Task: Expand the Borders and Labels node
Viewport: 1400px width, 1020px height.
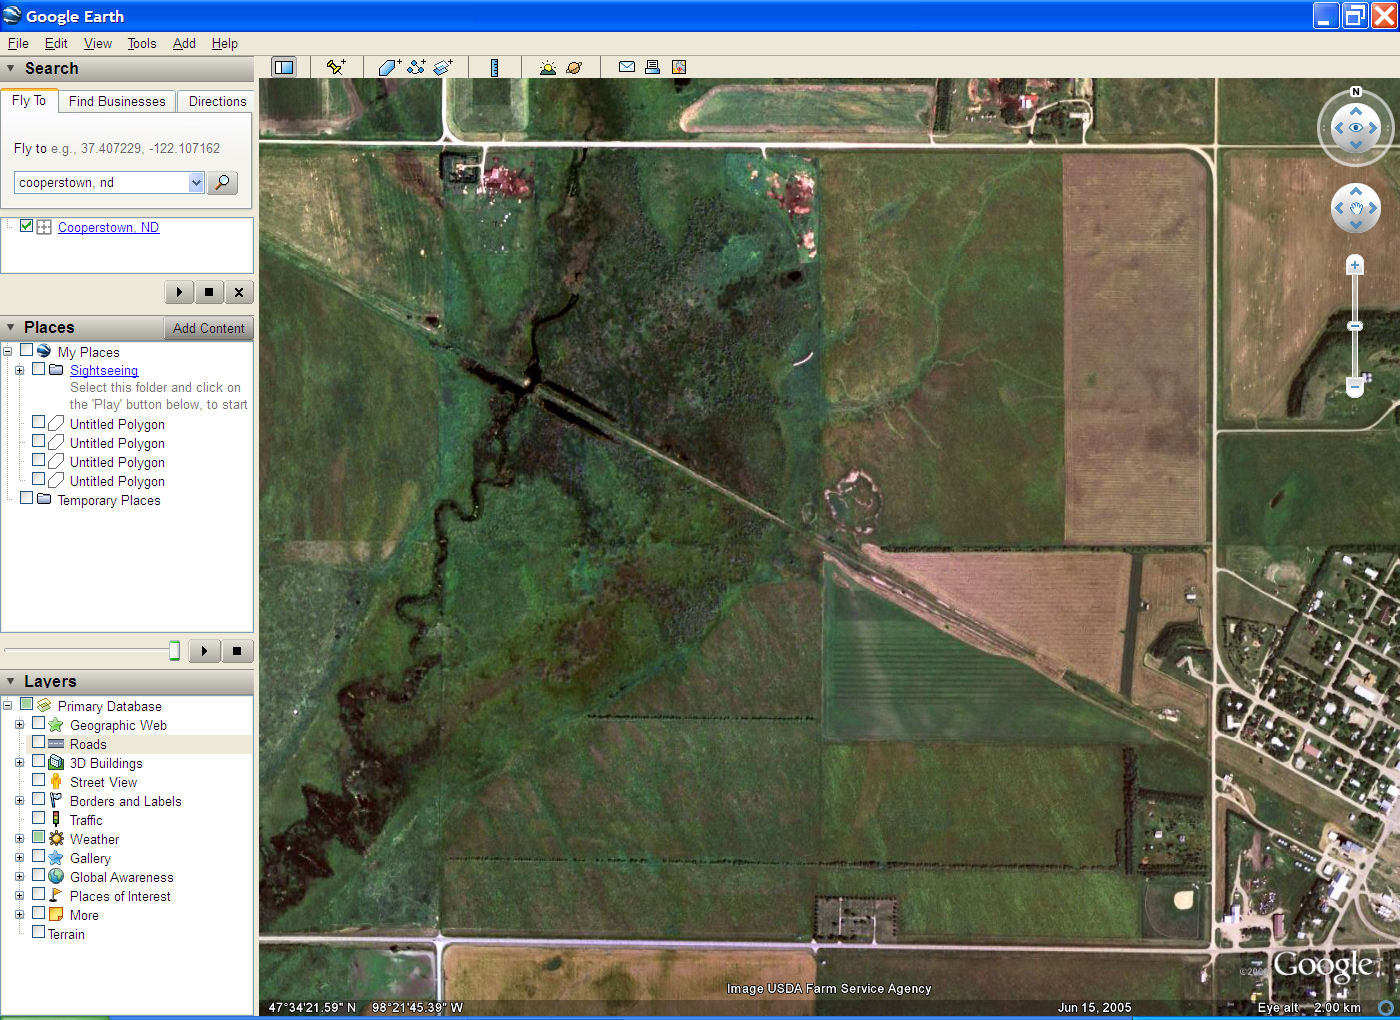Action: [x=19, y=800]
